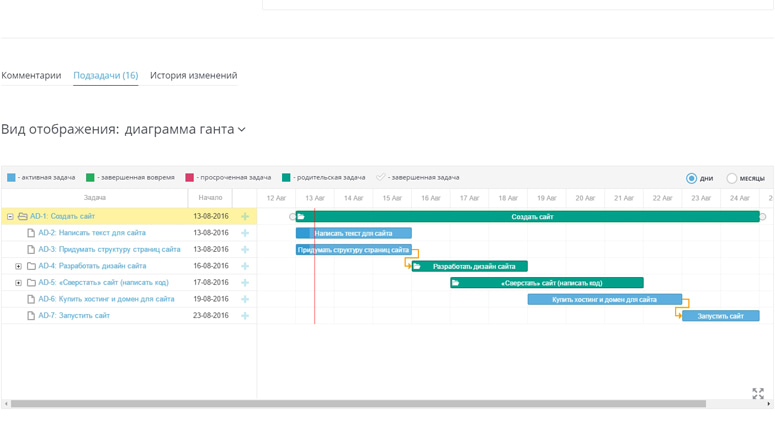Image resolution: width=775 pixels, height=430 pixels.
Task: Click plus icon in AD-7 row
Action: click(245, 316)
